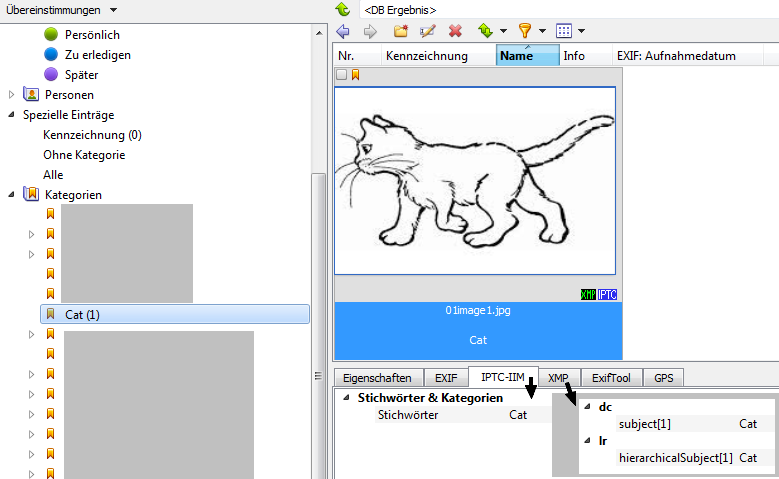Click the edit pencil toolbar icon
This screenshot has width=779, height=479.
(x=428, y=32)
